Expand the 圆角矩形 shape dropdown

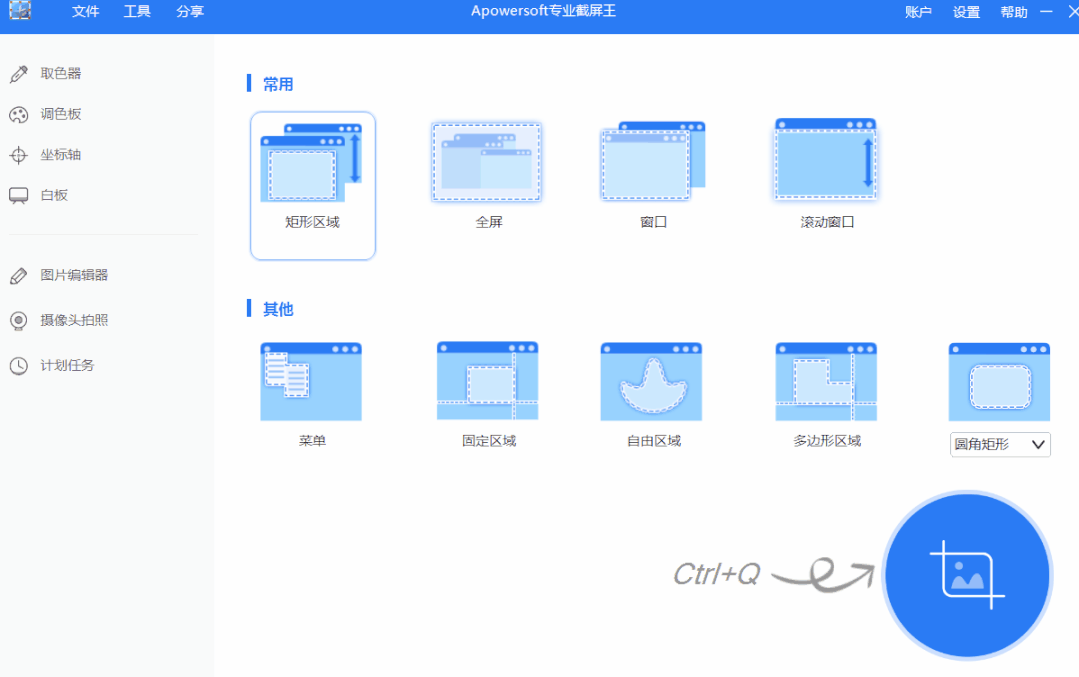pos(1000,444)
